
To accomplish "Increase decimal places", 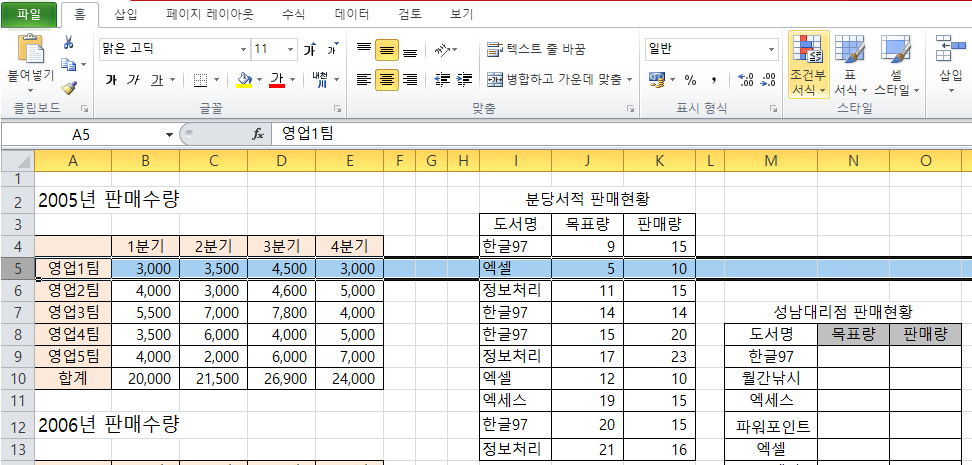I will 746,80.
